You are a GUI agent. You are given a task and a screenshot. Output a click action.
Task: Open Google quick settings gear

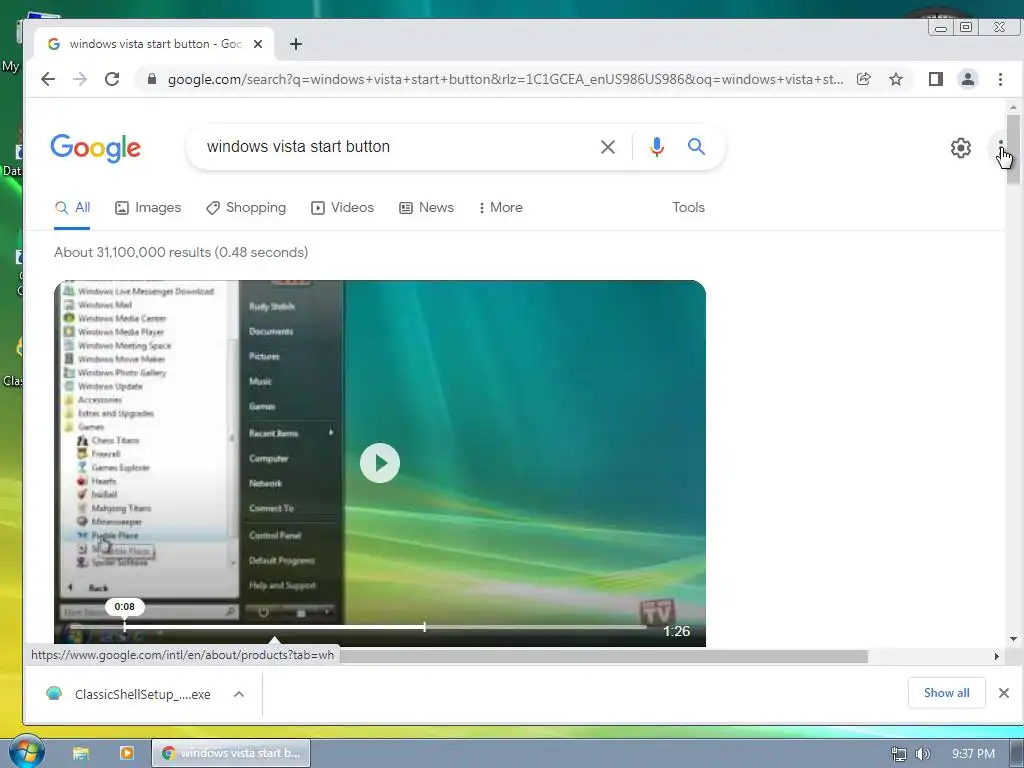pos(961,148)
